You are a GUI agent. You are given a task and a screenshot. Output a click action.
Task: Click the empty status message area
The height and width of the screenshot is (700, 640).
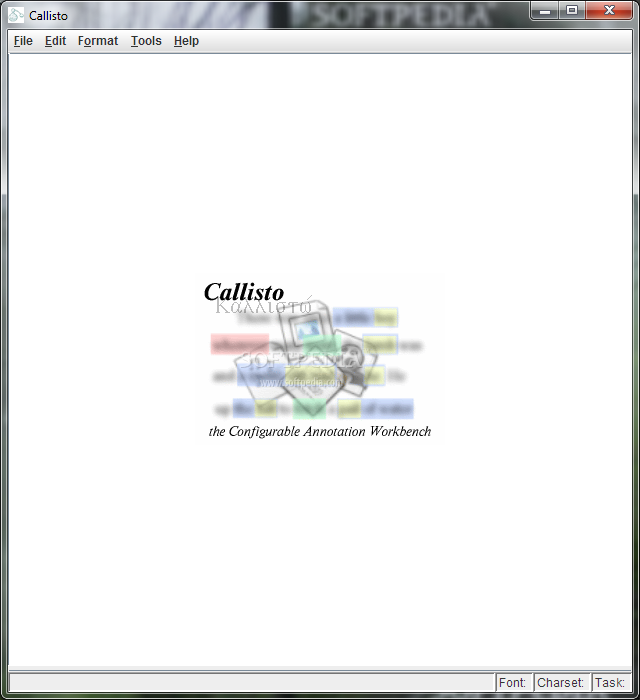pos(252,683)
